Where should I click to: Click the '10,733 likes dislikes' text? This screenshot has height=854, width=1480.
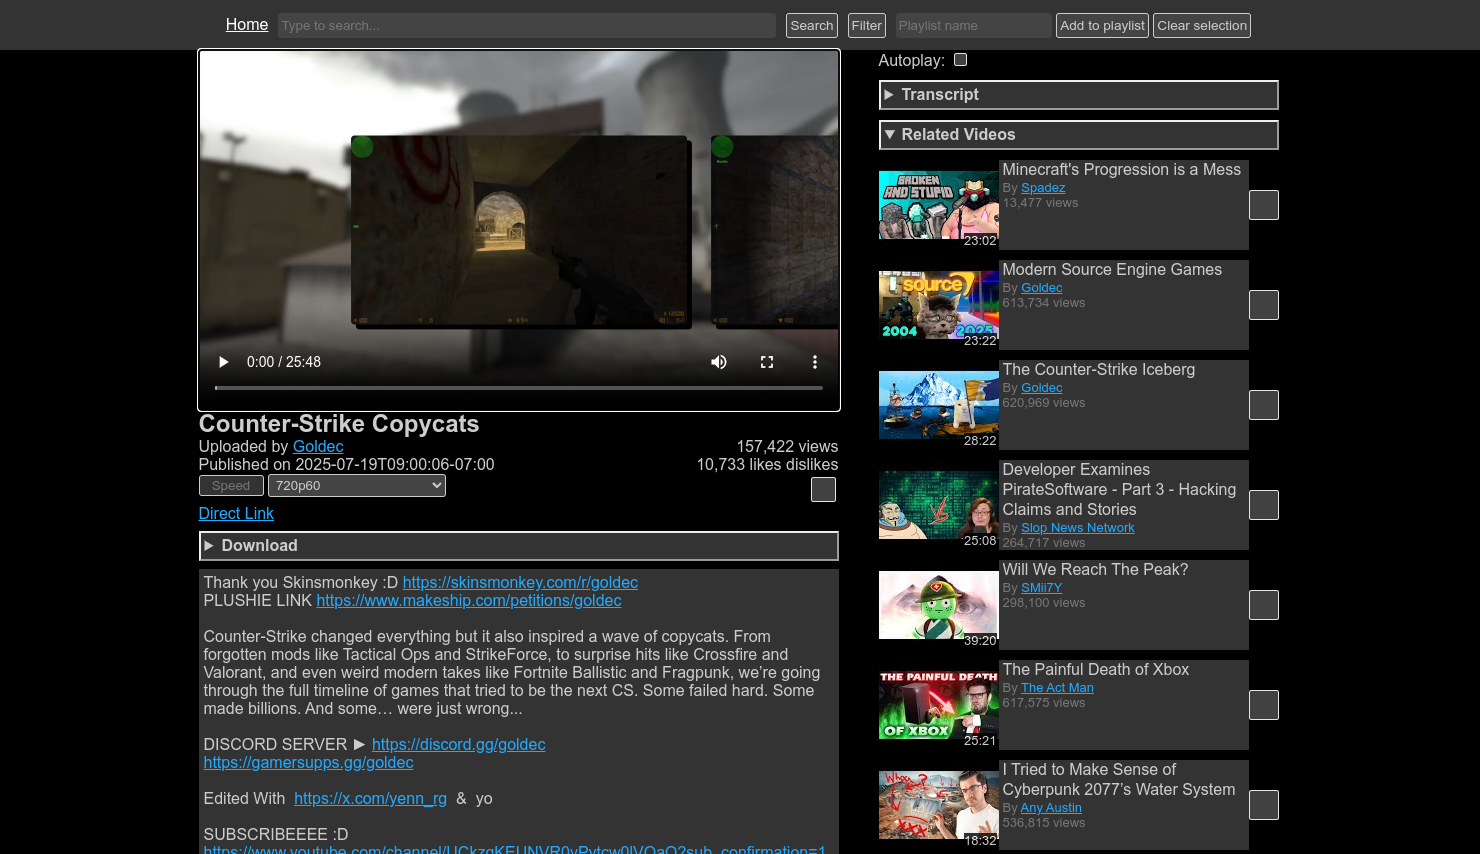point(767,465)
